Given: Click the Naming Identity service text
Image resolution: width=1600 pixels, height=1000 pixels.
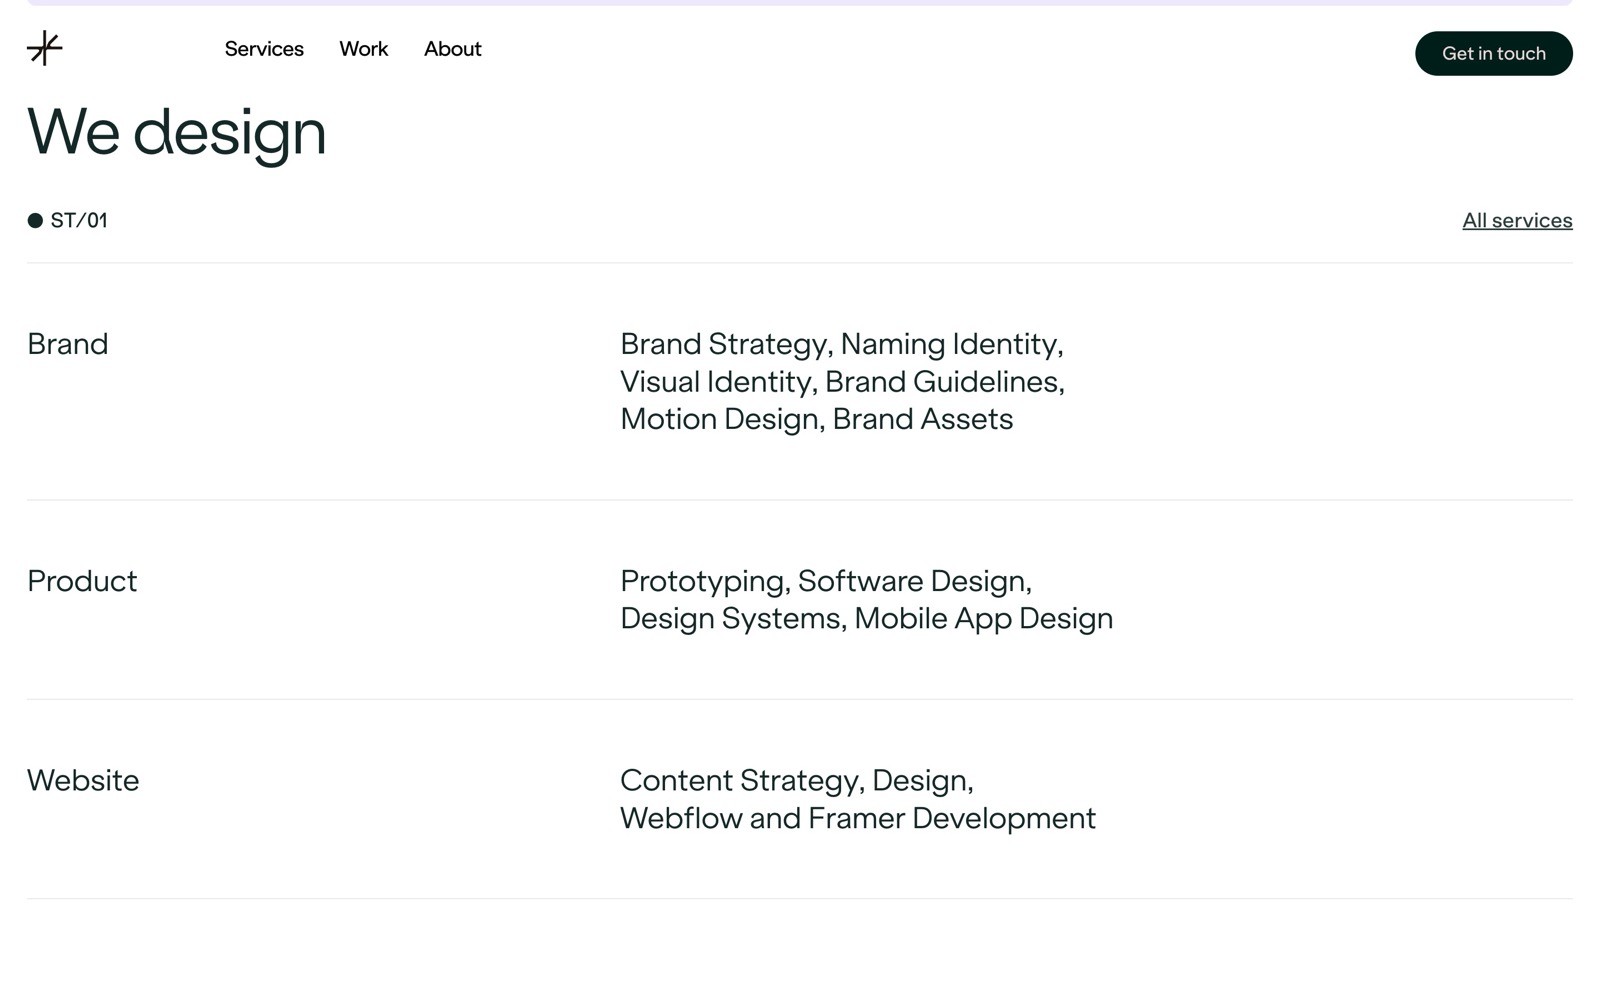Looking at the screenshot, I should point(951,344).
